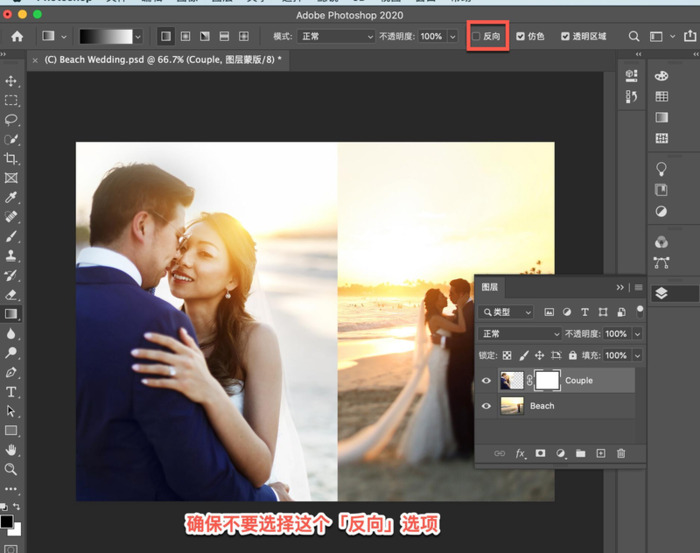Select the Eraser tool
700x553 pixels.
click(x=11, y=295)
